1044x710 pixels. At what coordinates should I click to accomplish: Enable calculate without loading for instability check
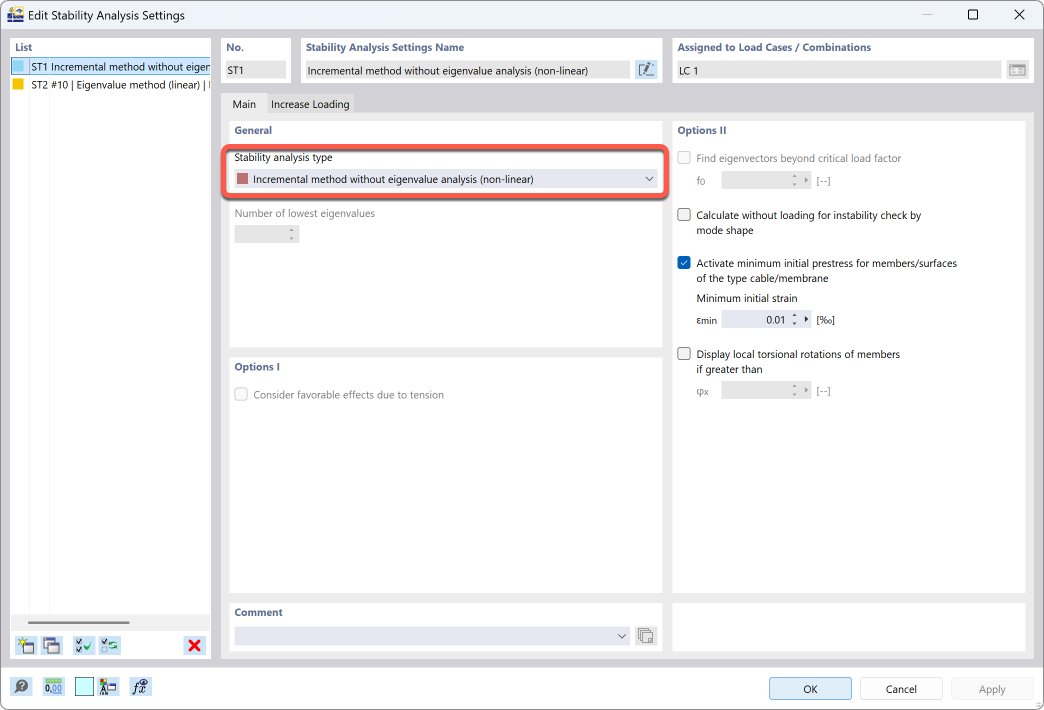point(684,215)
